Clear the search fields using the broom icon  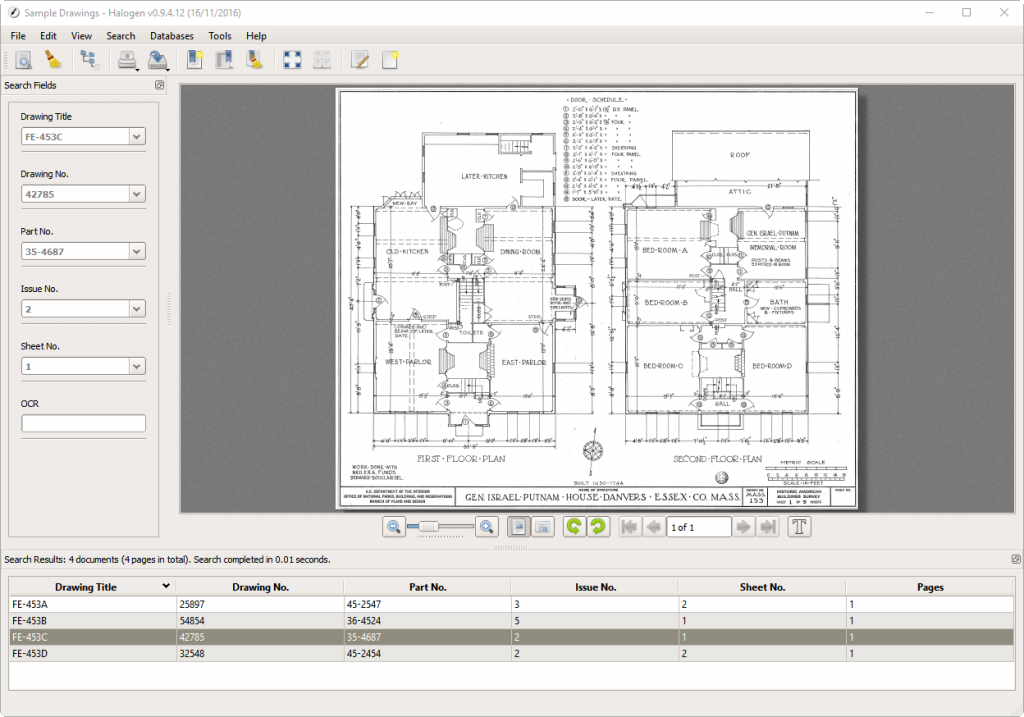(56, 60)
